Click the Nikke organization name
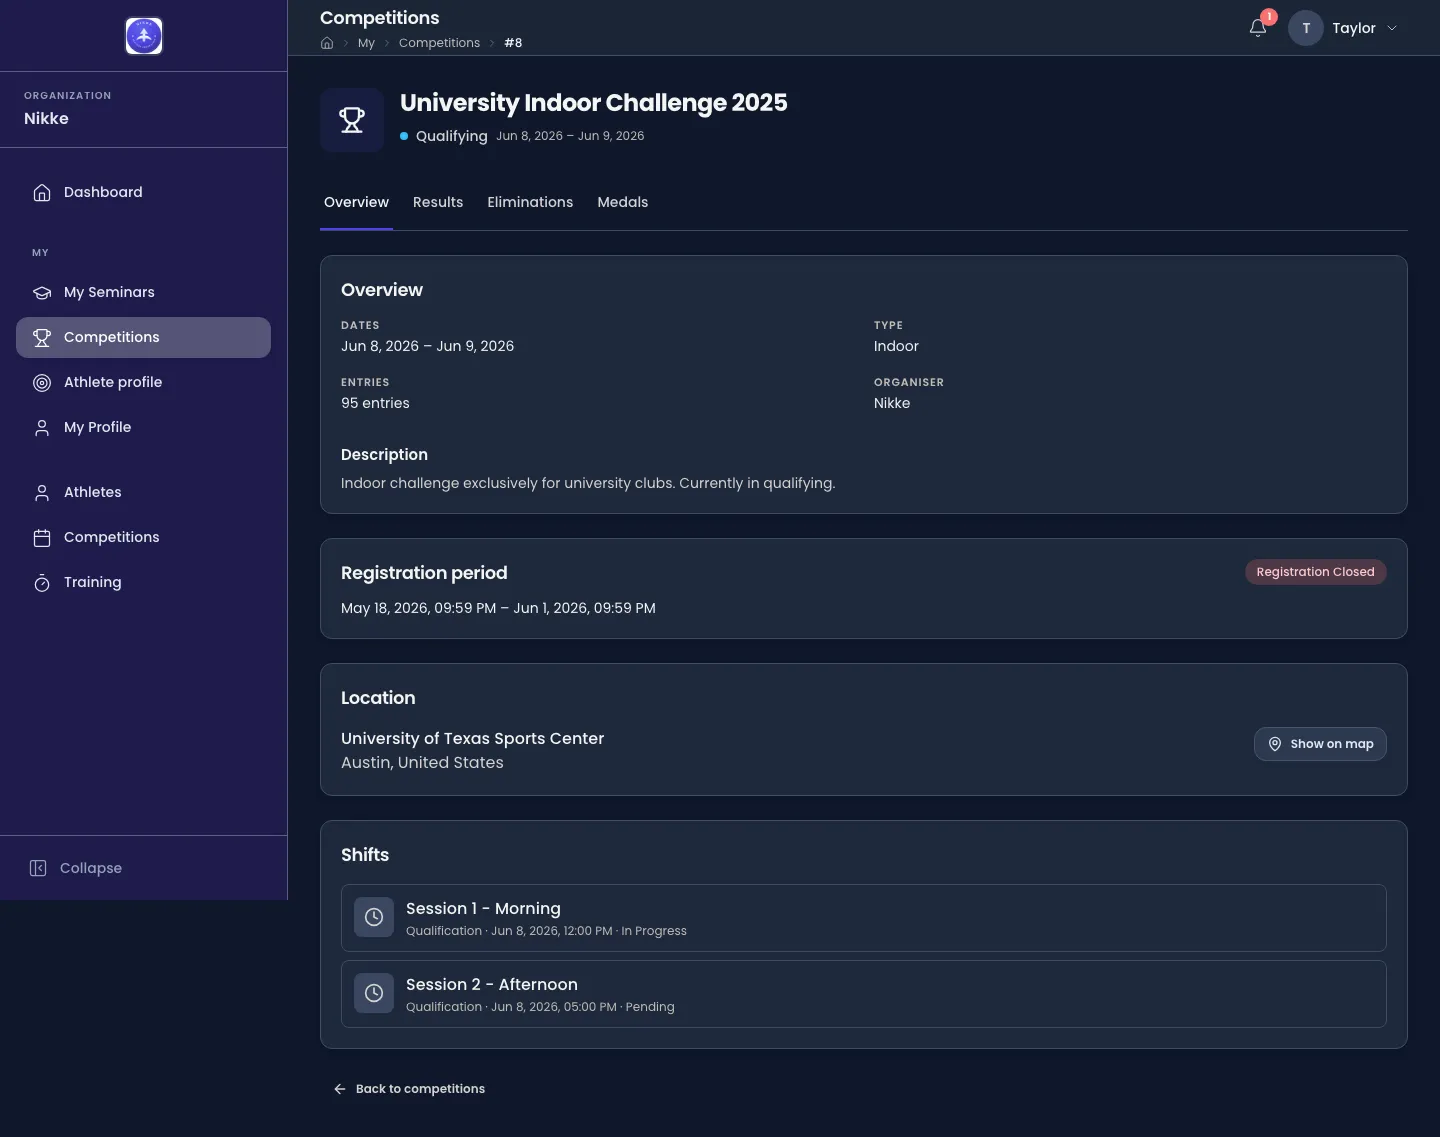Image resolution: width=1440 pixels, height=1137 pixels. click(x=46, y=118)
